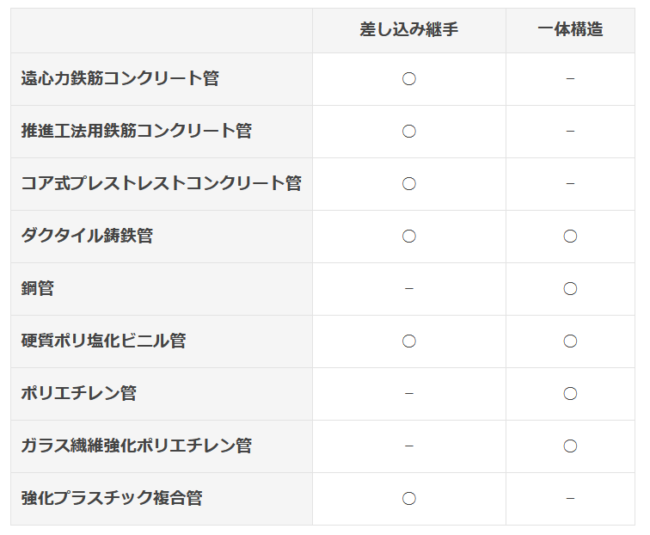Click the circle for ポリエチレン管 under 一体構造
Screen dimensions: 650x535
pyautogui.click(x=570, y=393)
